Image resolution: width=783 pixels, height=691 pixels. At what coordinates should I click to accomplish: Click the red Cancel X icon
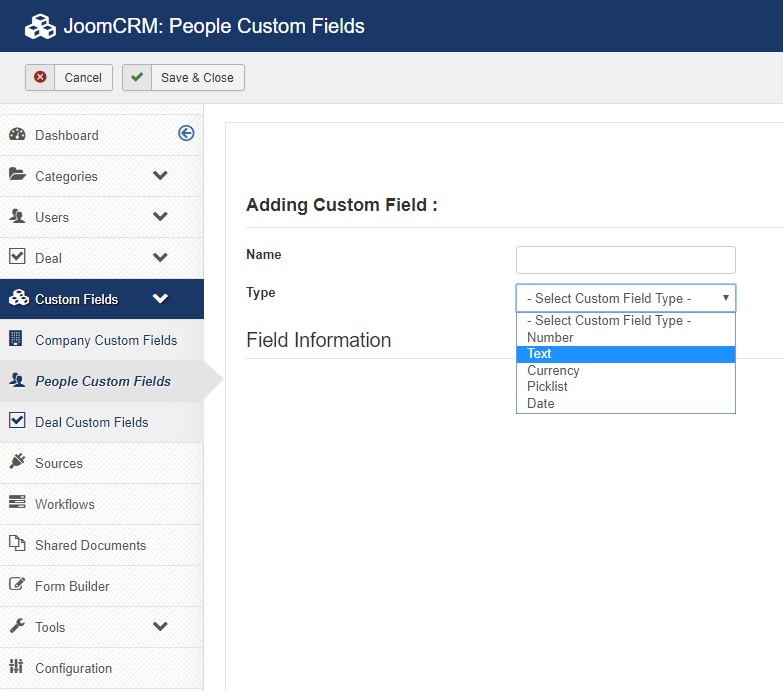[40, 77]
